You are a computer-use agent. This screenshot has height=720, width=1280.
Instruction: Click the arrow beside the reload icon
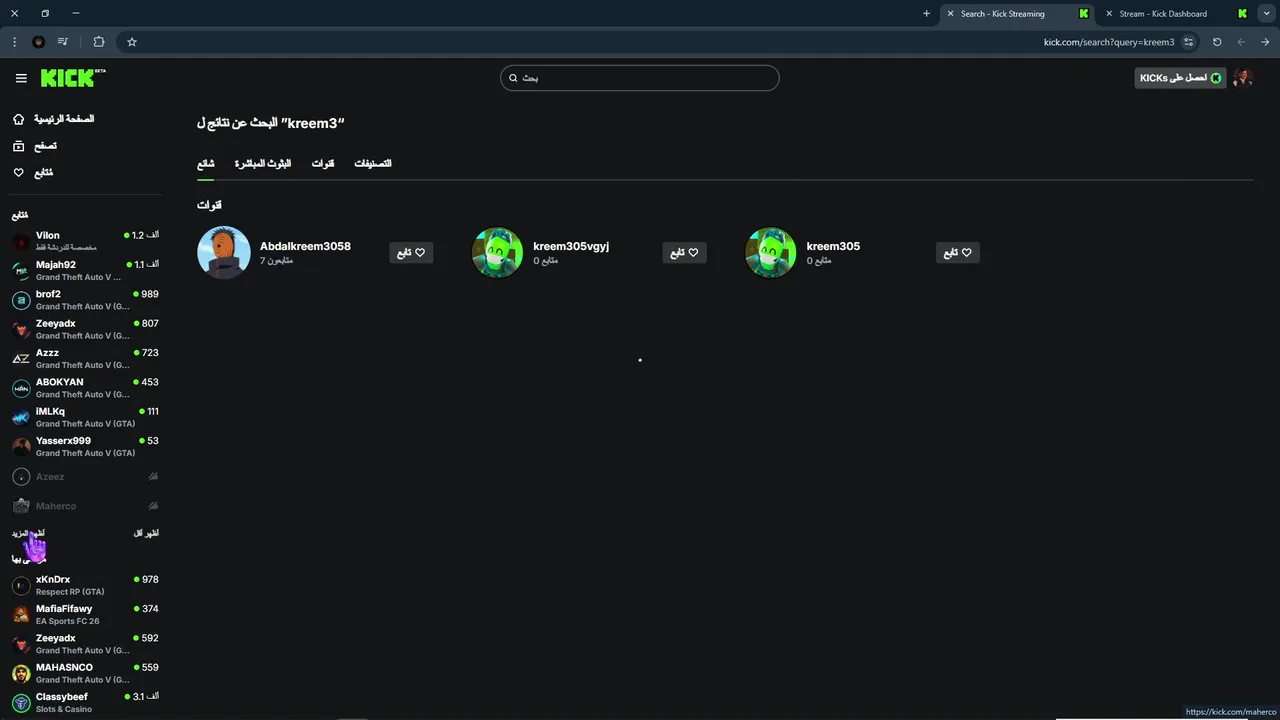click(x=1241, y=42)
